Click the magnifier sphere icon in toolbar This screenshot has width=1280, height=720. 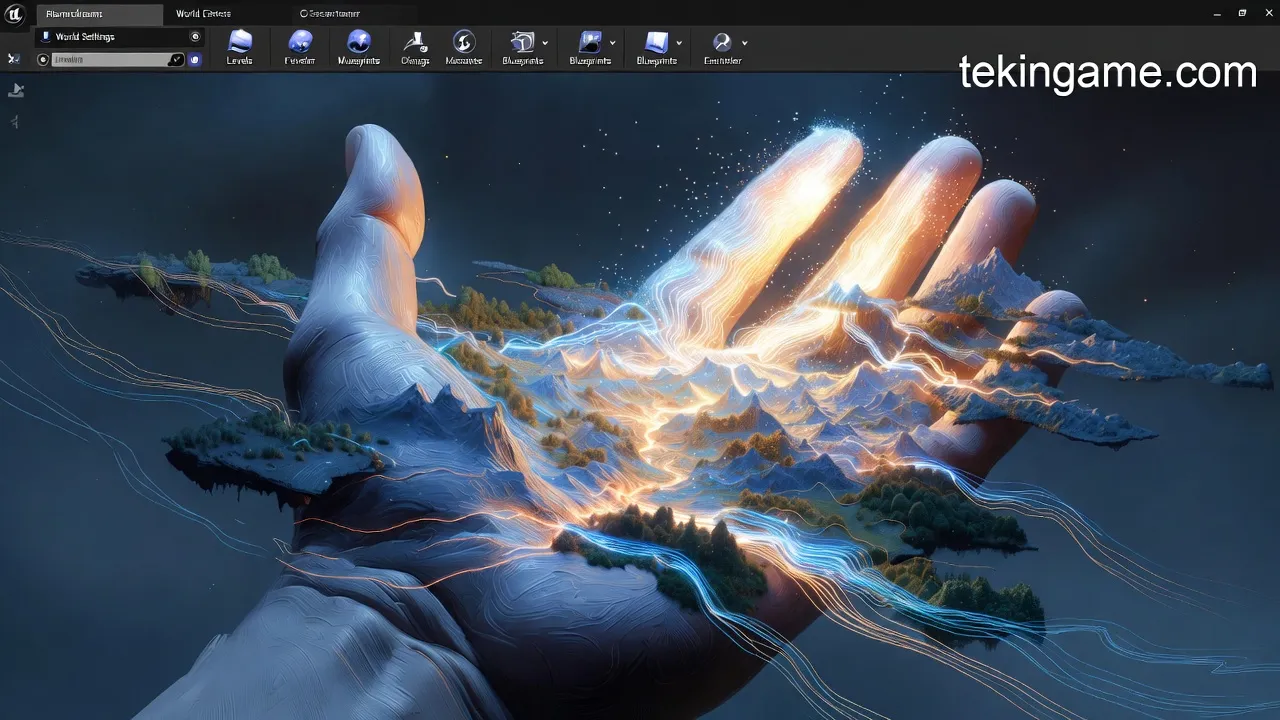(721, 42)
